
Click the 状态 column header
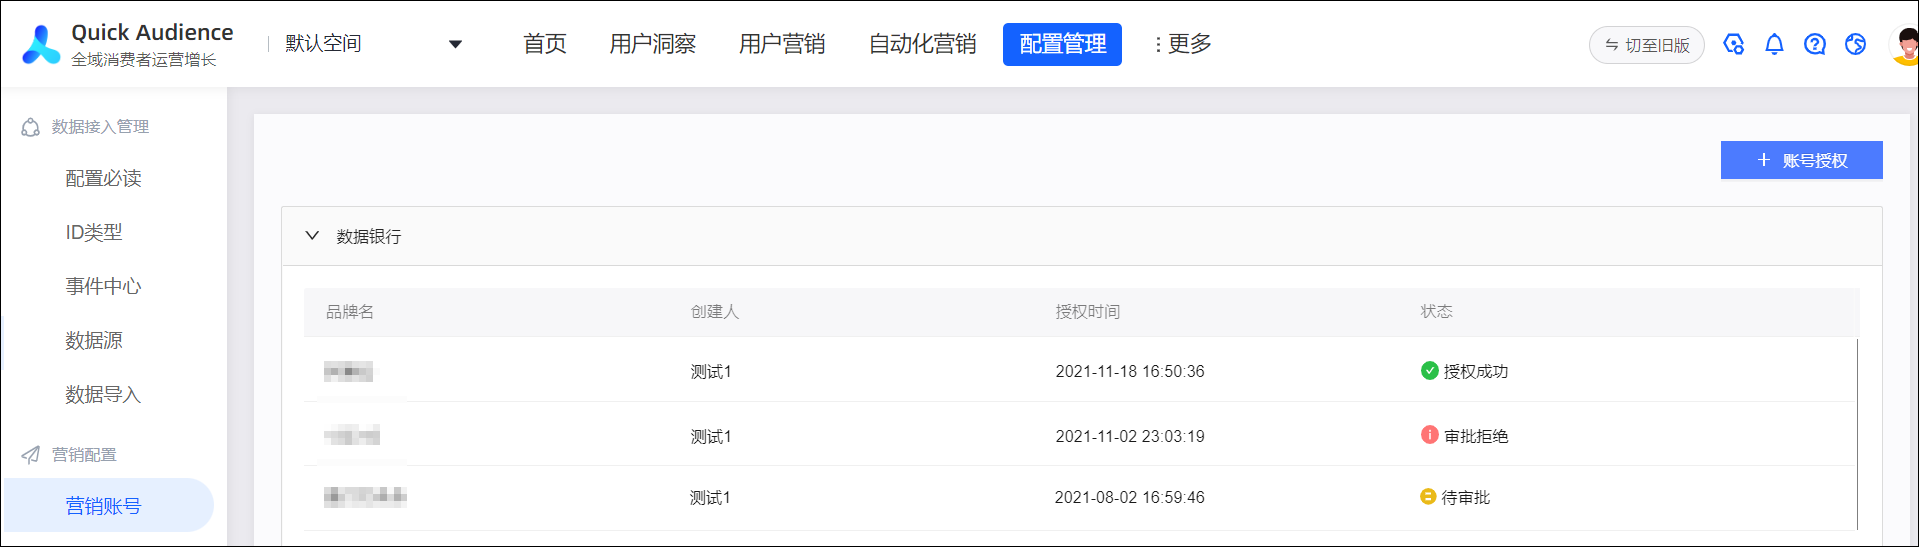coord(1437,312)
